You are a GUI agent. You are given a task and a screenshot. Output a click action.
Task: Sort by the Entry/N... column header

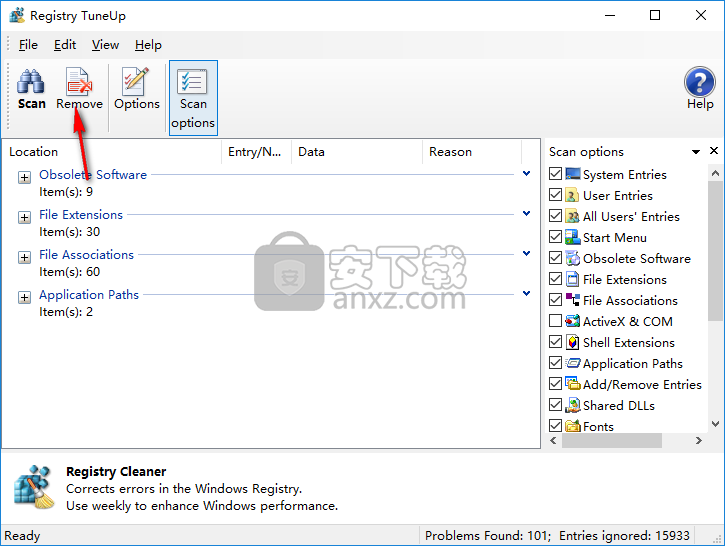click(257, 152)
